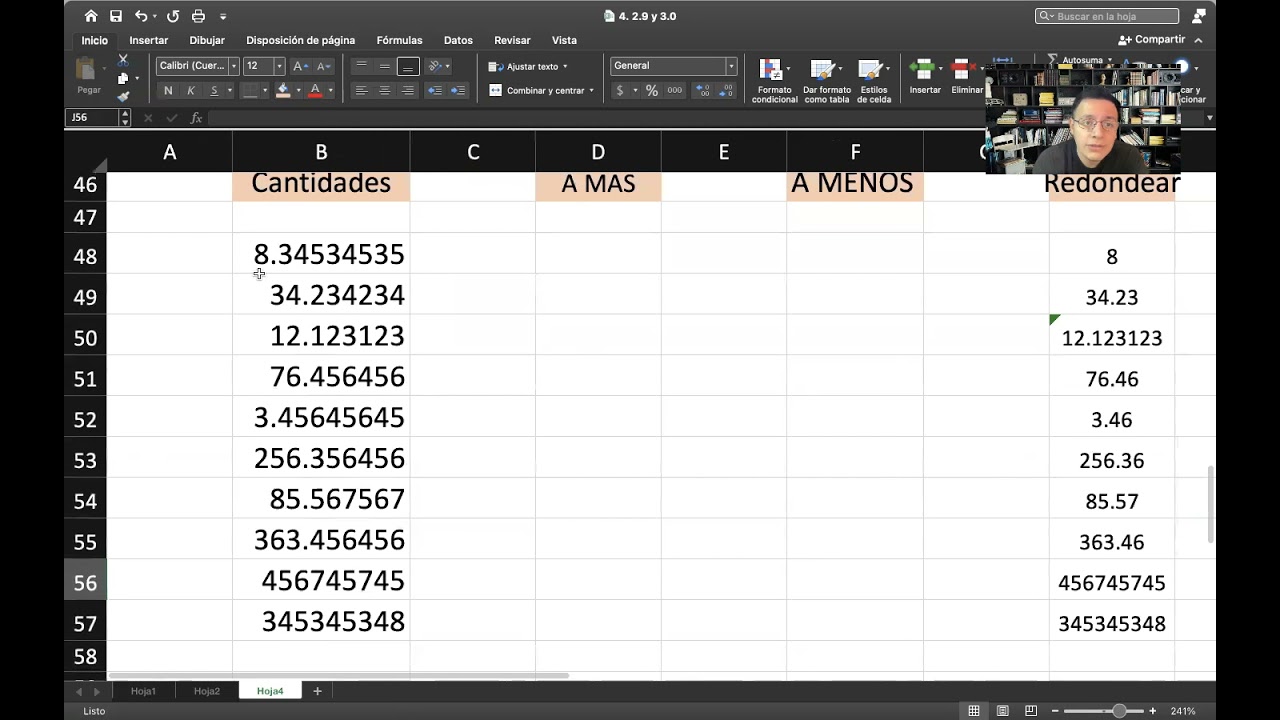Increase font size with the larger A icon
Screen dimensions: 1280x720
tap(300, 66)
